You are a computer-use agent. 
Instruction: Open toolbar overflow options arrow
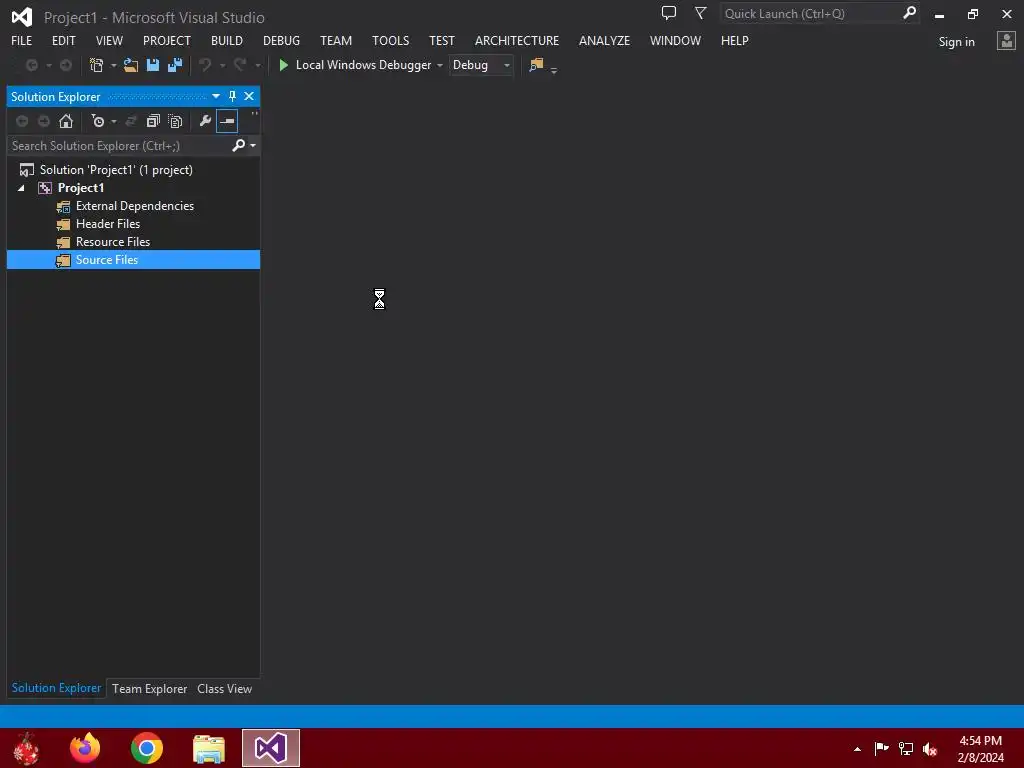point(554,70)
